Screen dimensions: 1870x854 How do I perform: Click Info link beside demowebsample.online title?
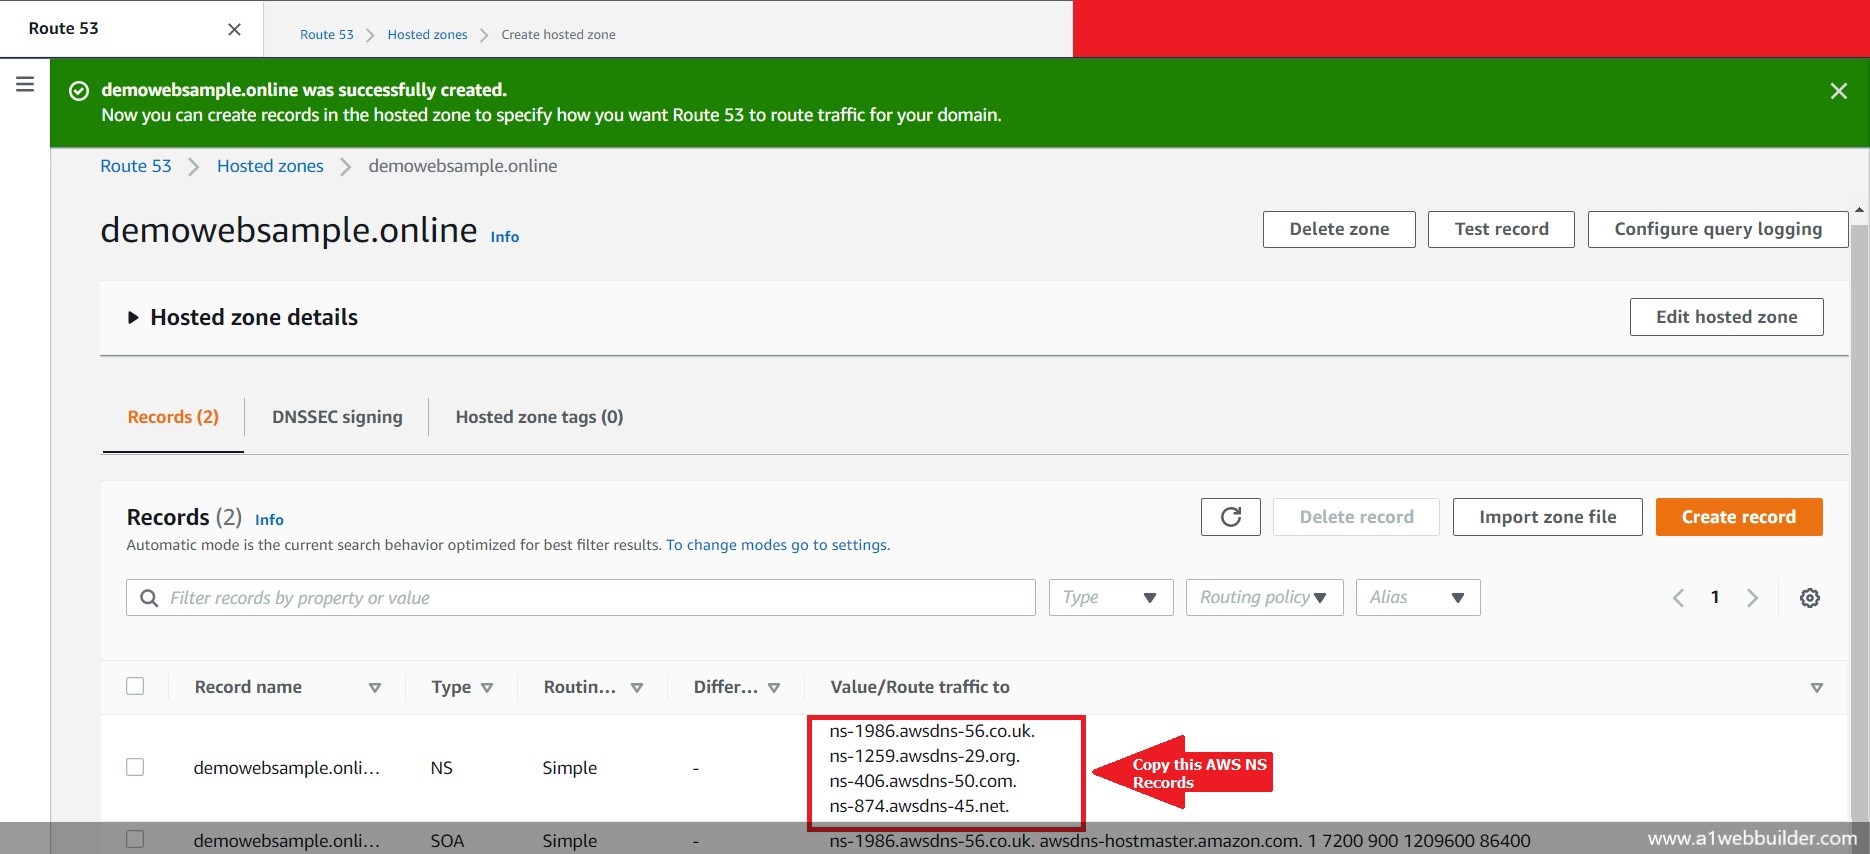coord(504,237)
